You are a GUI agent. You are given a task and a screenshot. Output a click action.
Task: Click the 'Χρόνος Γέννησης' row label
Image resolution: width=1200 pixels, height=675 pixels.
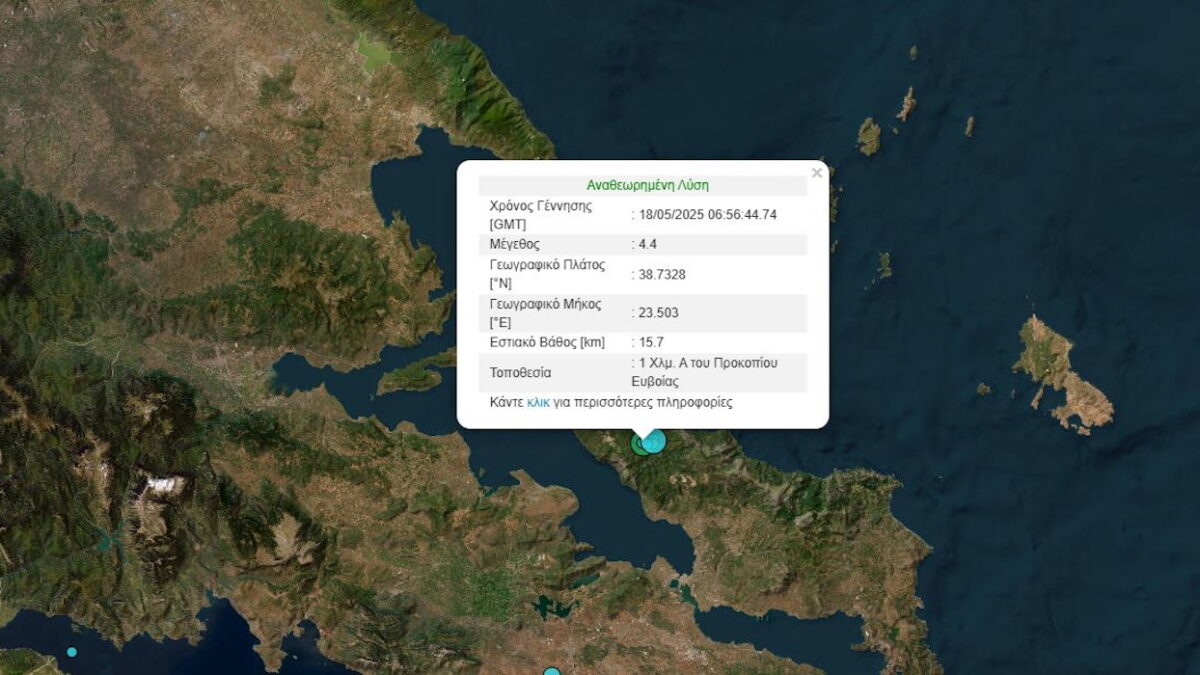[x=541, y=206]
